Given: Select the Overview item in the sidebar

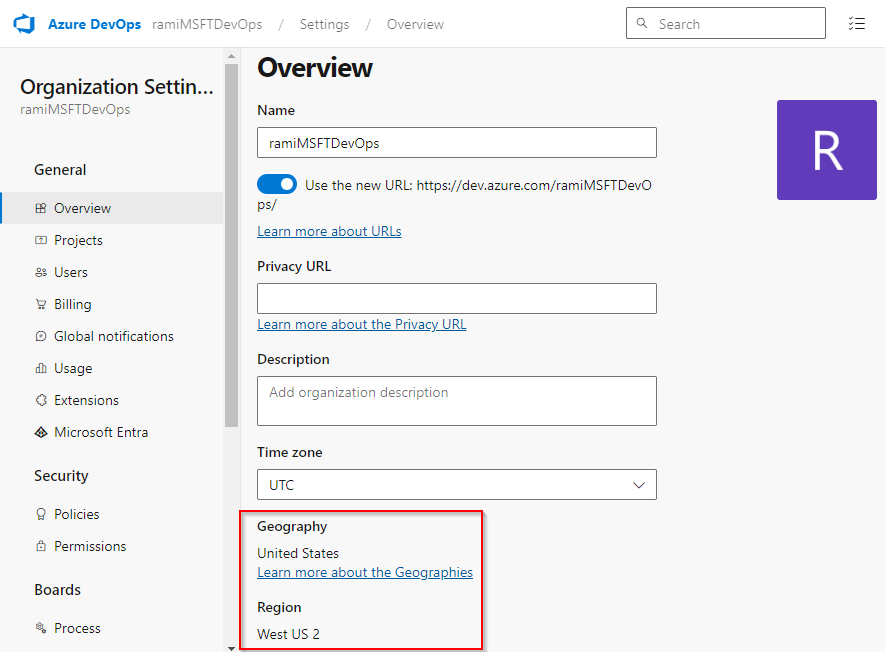Looking at the screenshot, I should click(x=84, y=208).
